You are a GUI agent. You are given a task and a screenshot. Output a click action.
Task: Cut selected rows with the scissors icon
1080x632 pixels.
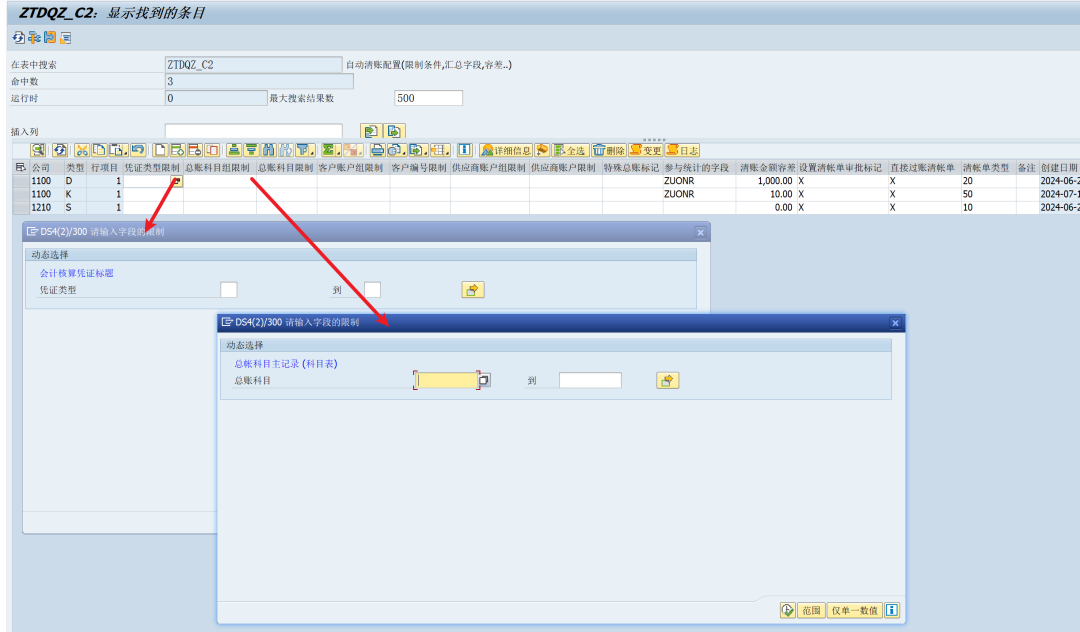click(82, 150)
